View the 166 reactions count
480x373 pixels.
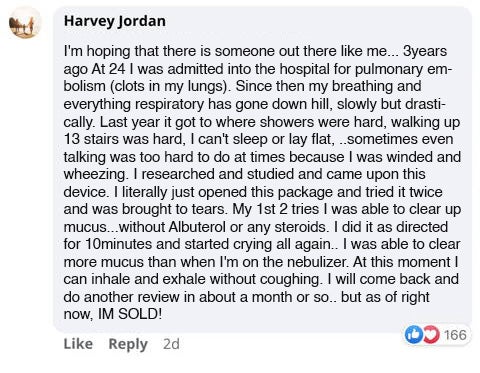point(455,335)
